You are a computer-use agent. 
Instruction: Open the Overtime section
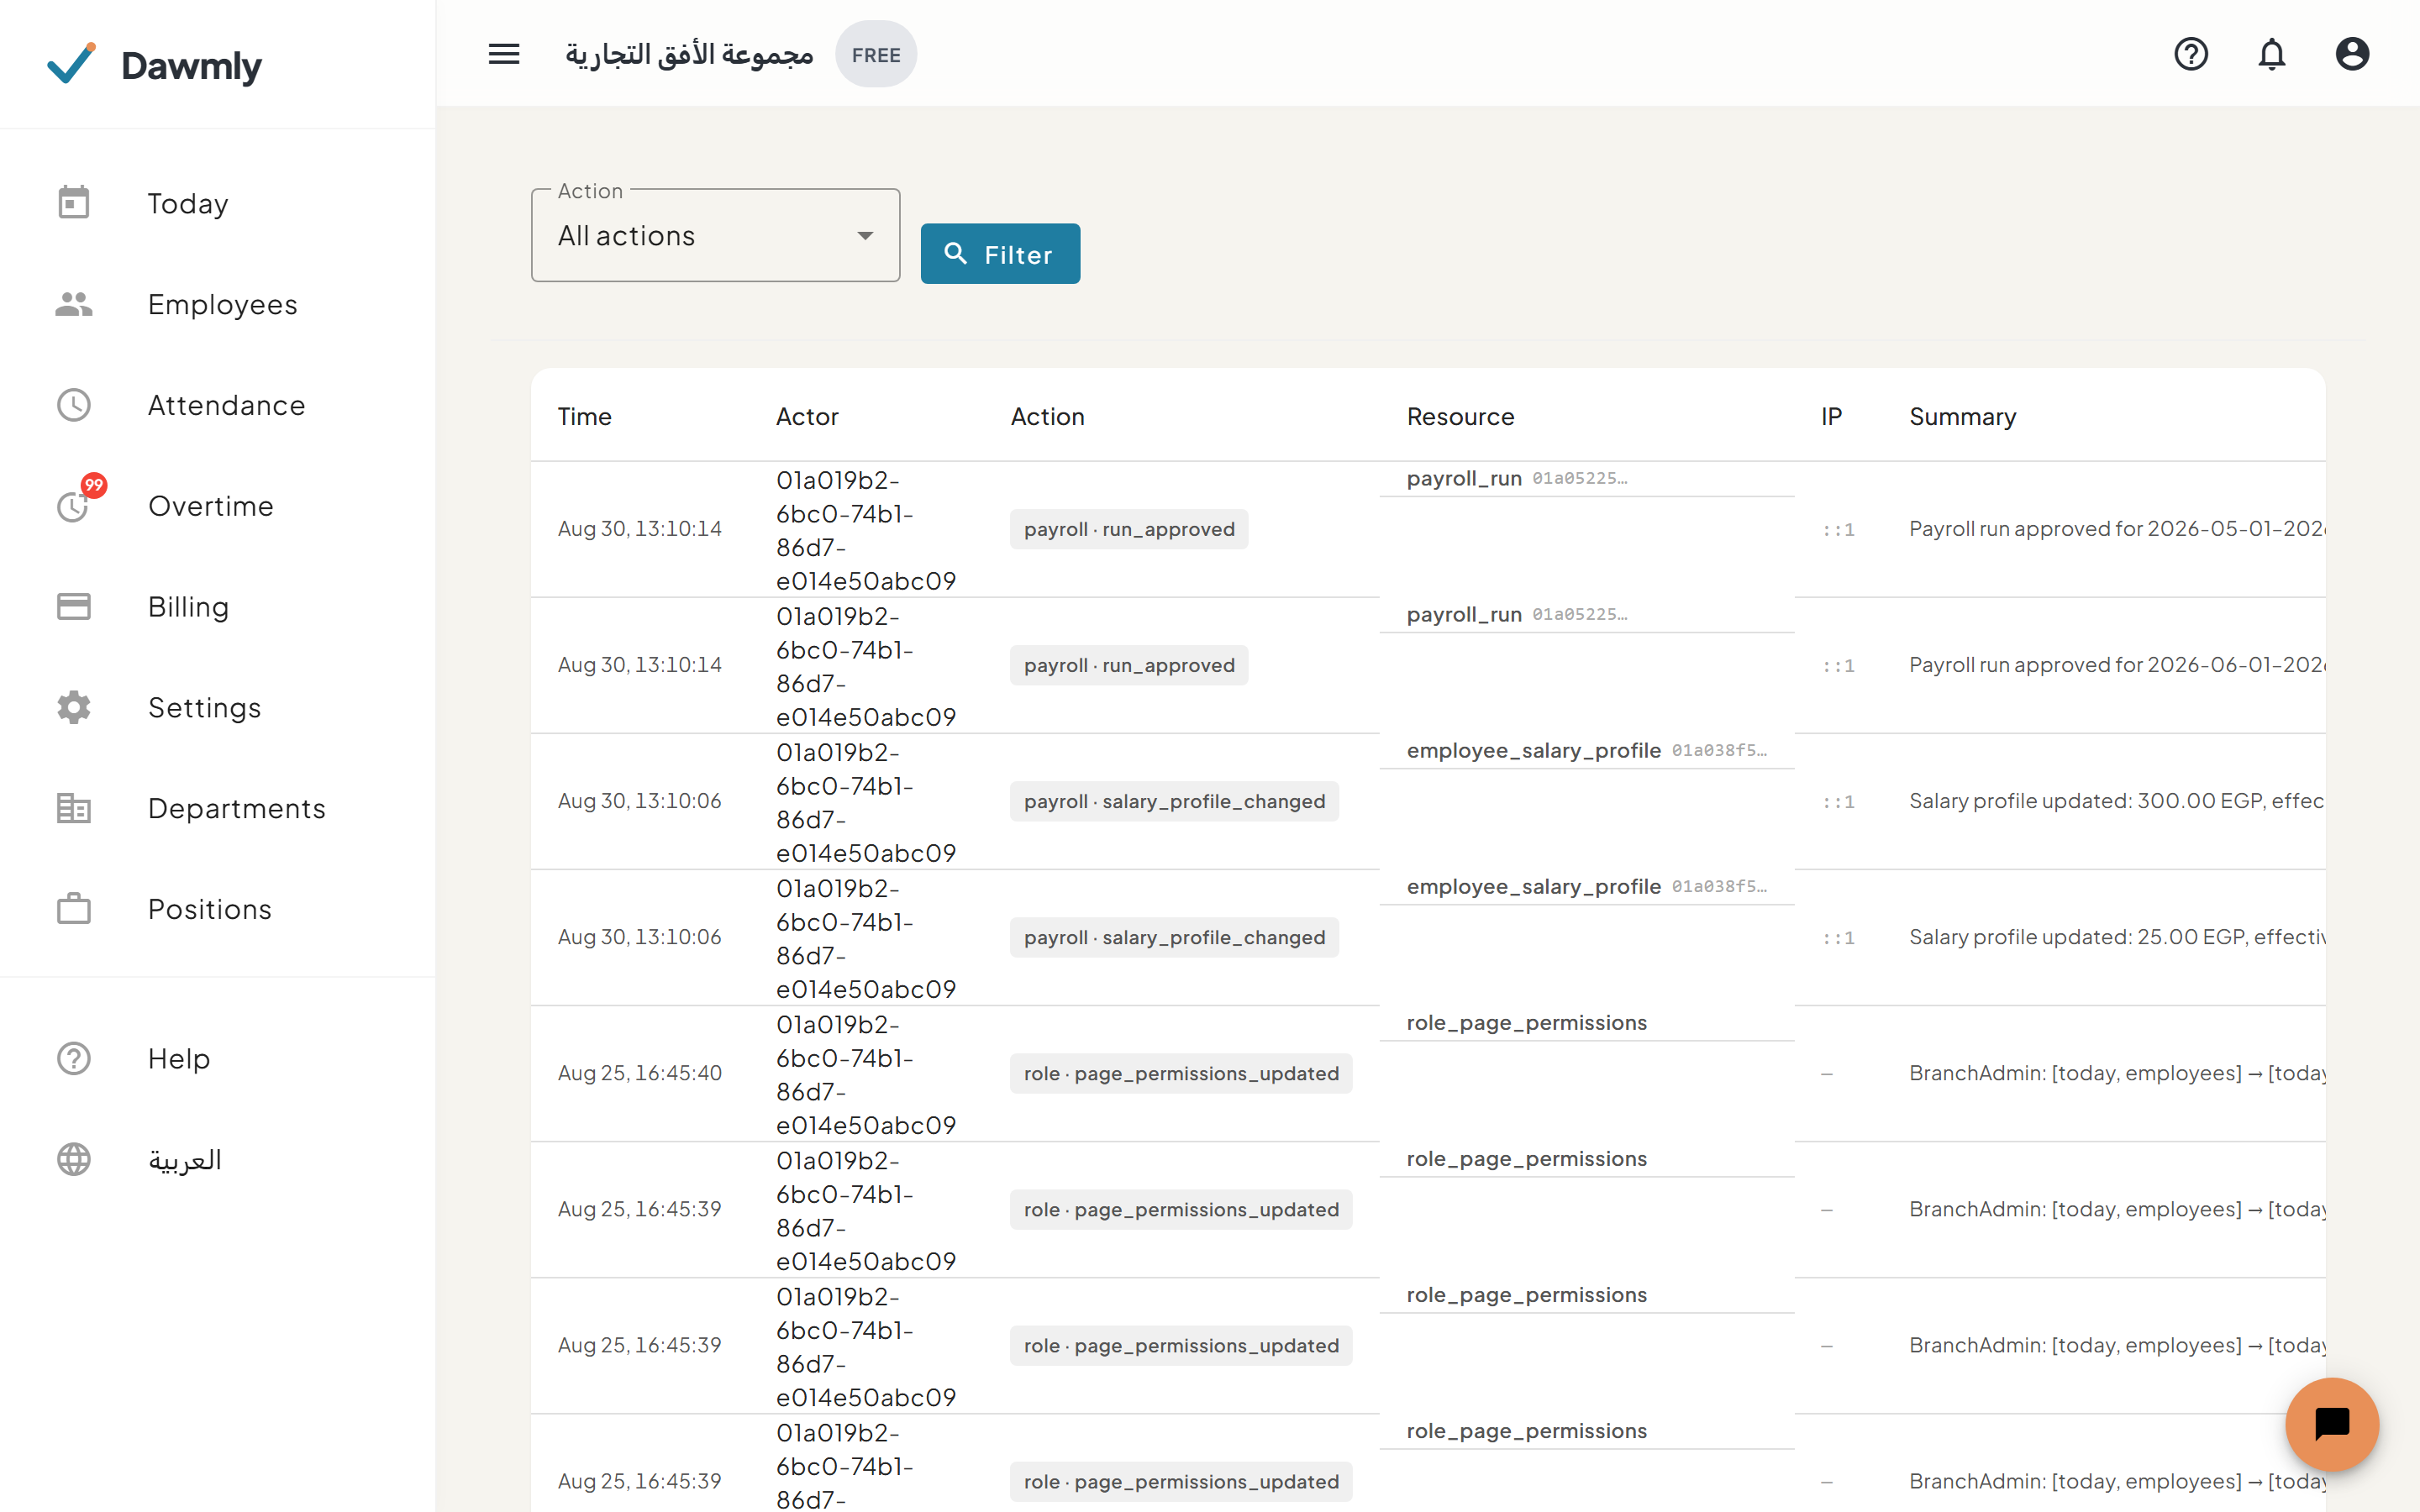[211, 506]
